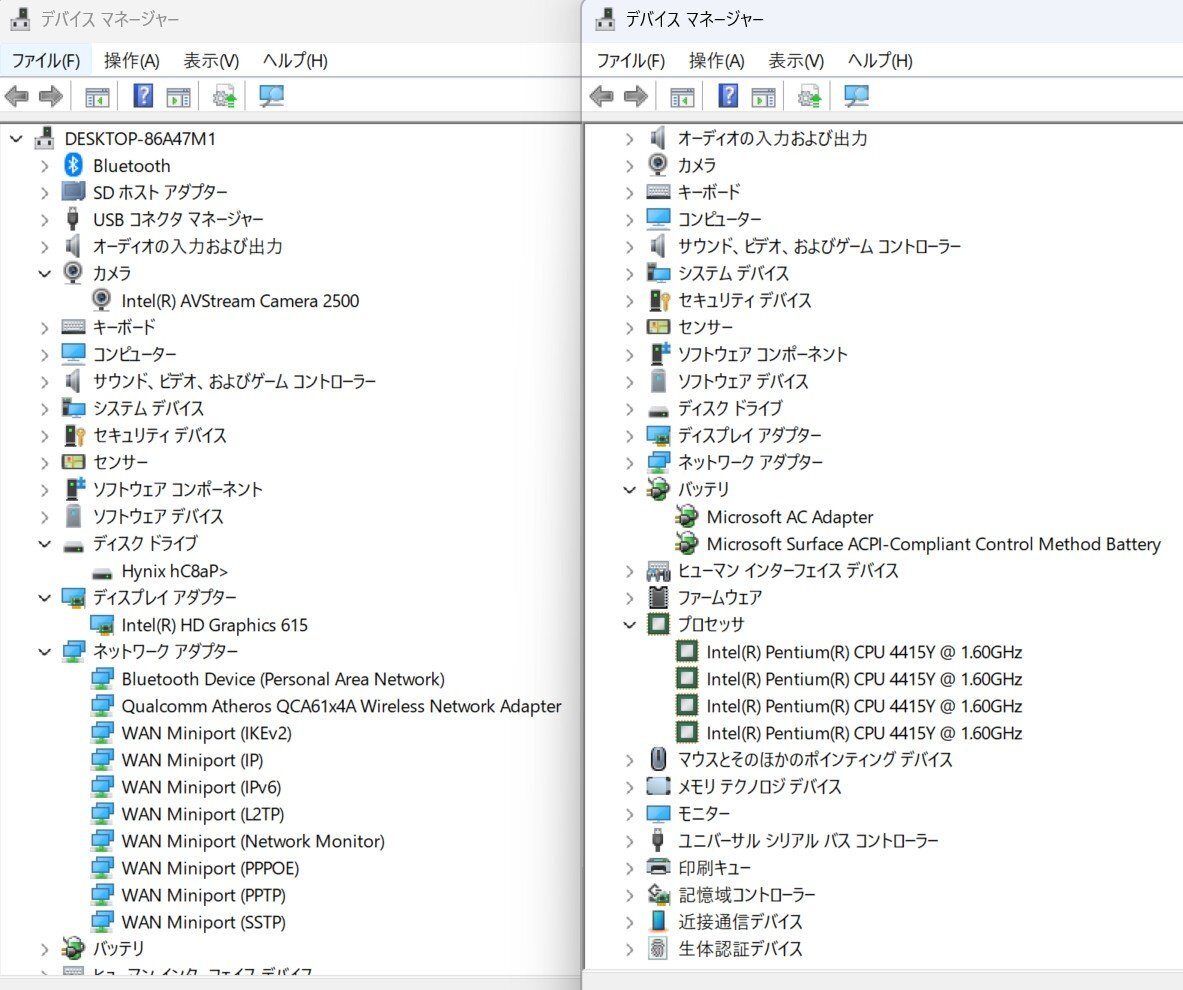The image size is (1183, 990).
Task: Open the ファイル(F) menu
Action: (45, 60)
